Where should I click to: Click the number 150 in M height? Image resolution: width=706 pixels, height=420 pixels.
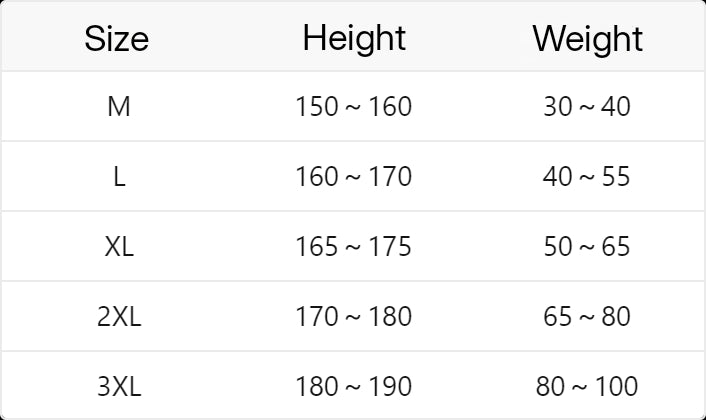tap(317, 106)
